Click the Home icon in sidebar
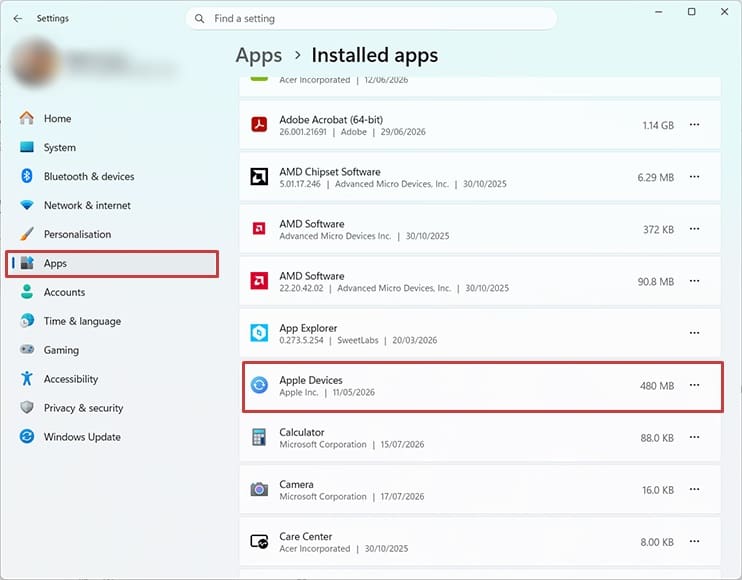Image resolution: width=742 pixels, height=580 pixels. coord(26,118)
